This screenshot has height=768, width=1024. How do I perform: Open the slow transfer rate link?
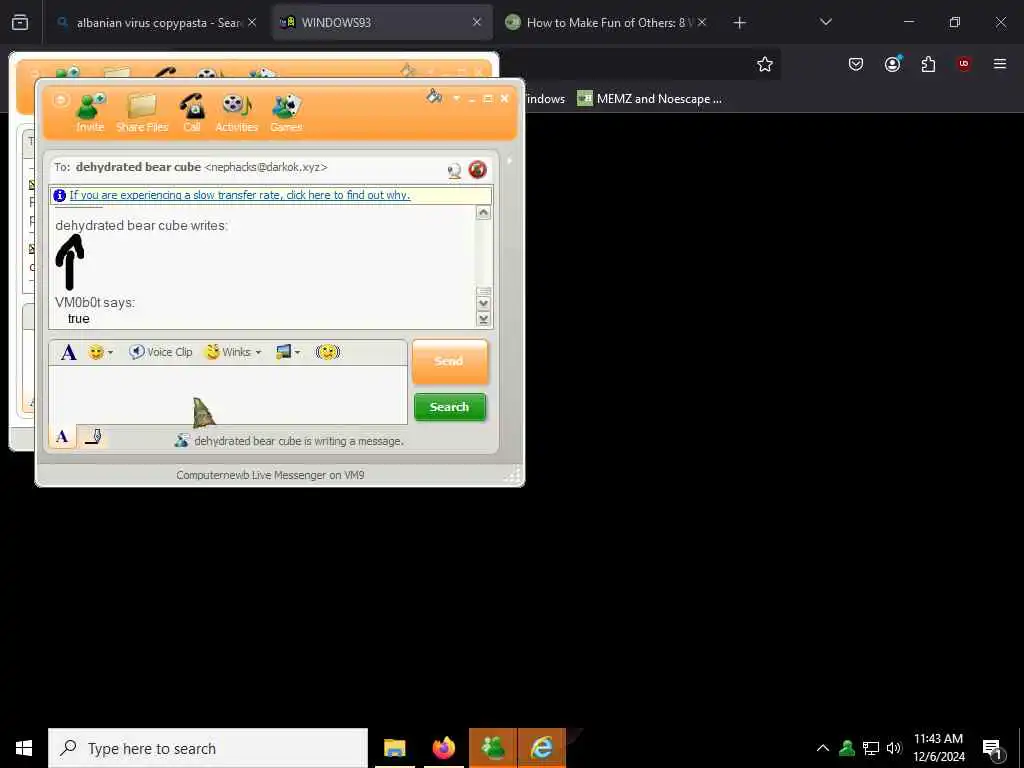tap(240, 195)
